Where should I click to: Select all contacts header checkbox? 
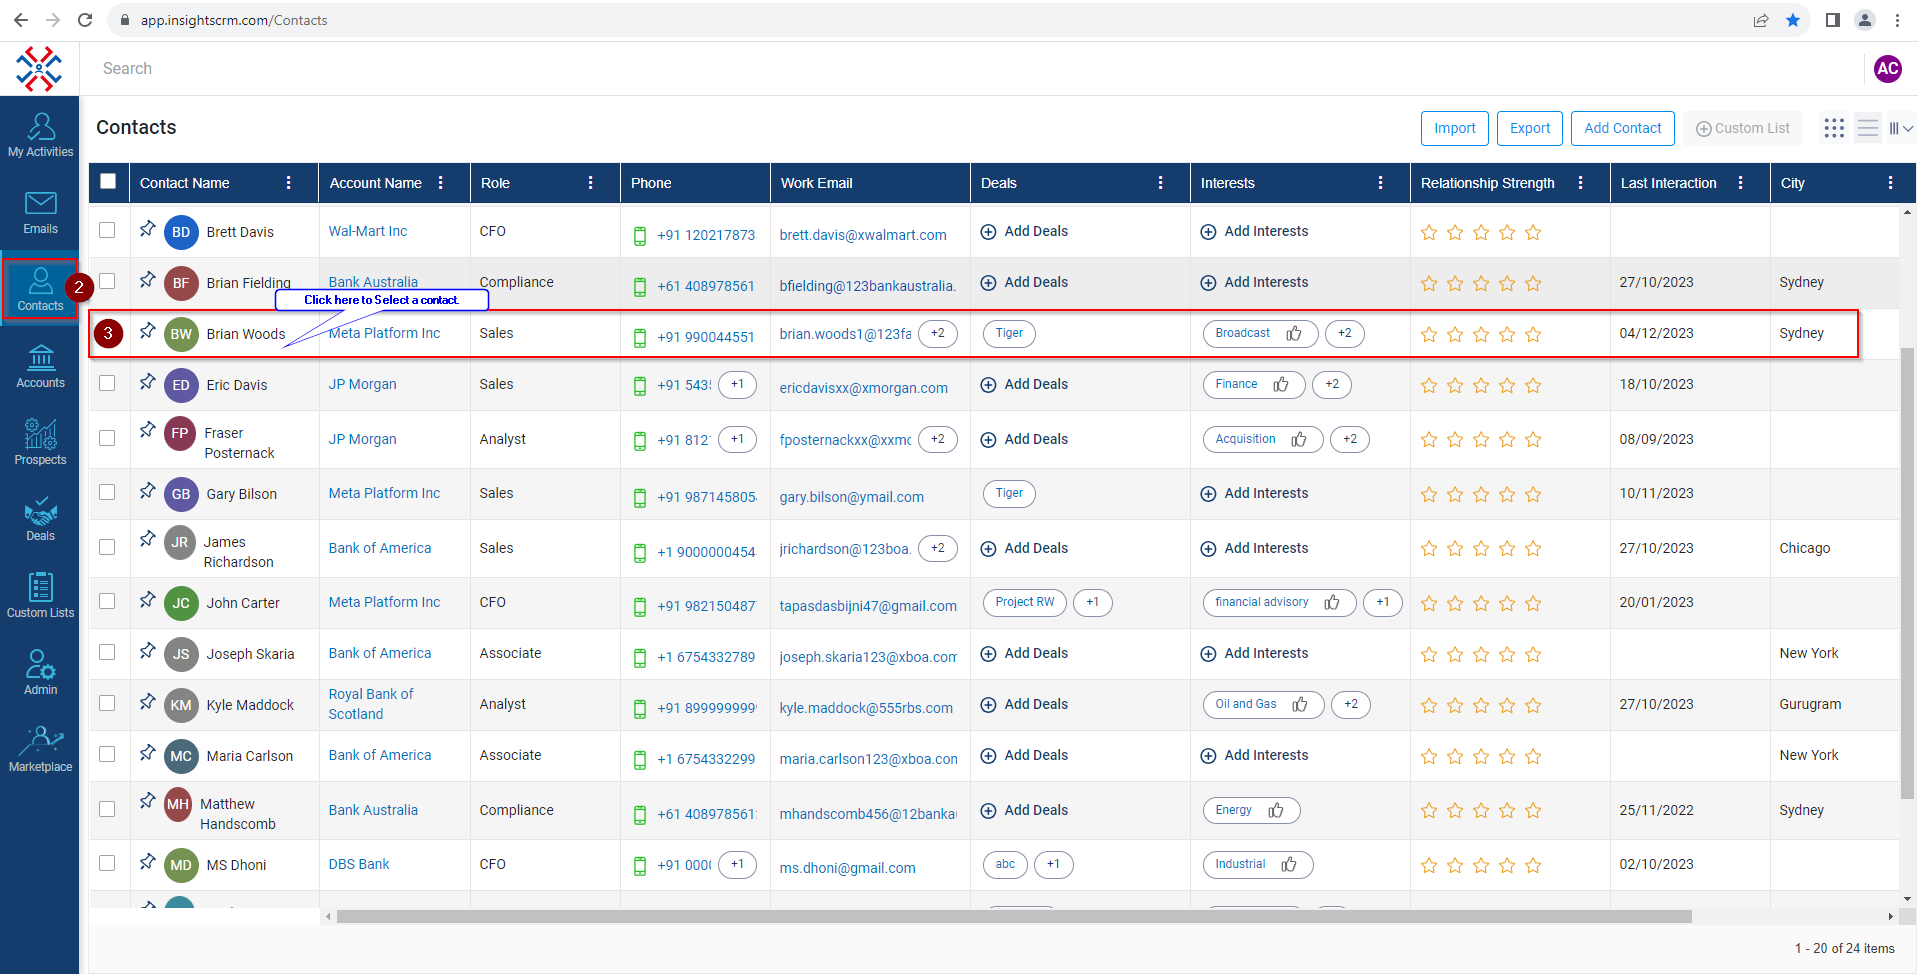click(108, 181)
